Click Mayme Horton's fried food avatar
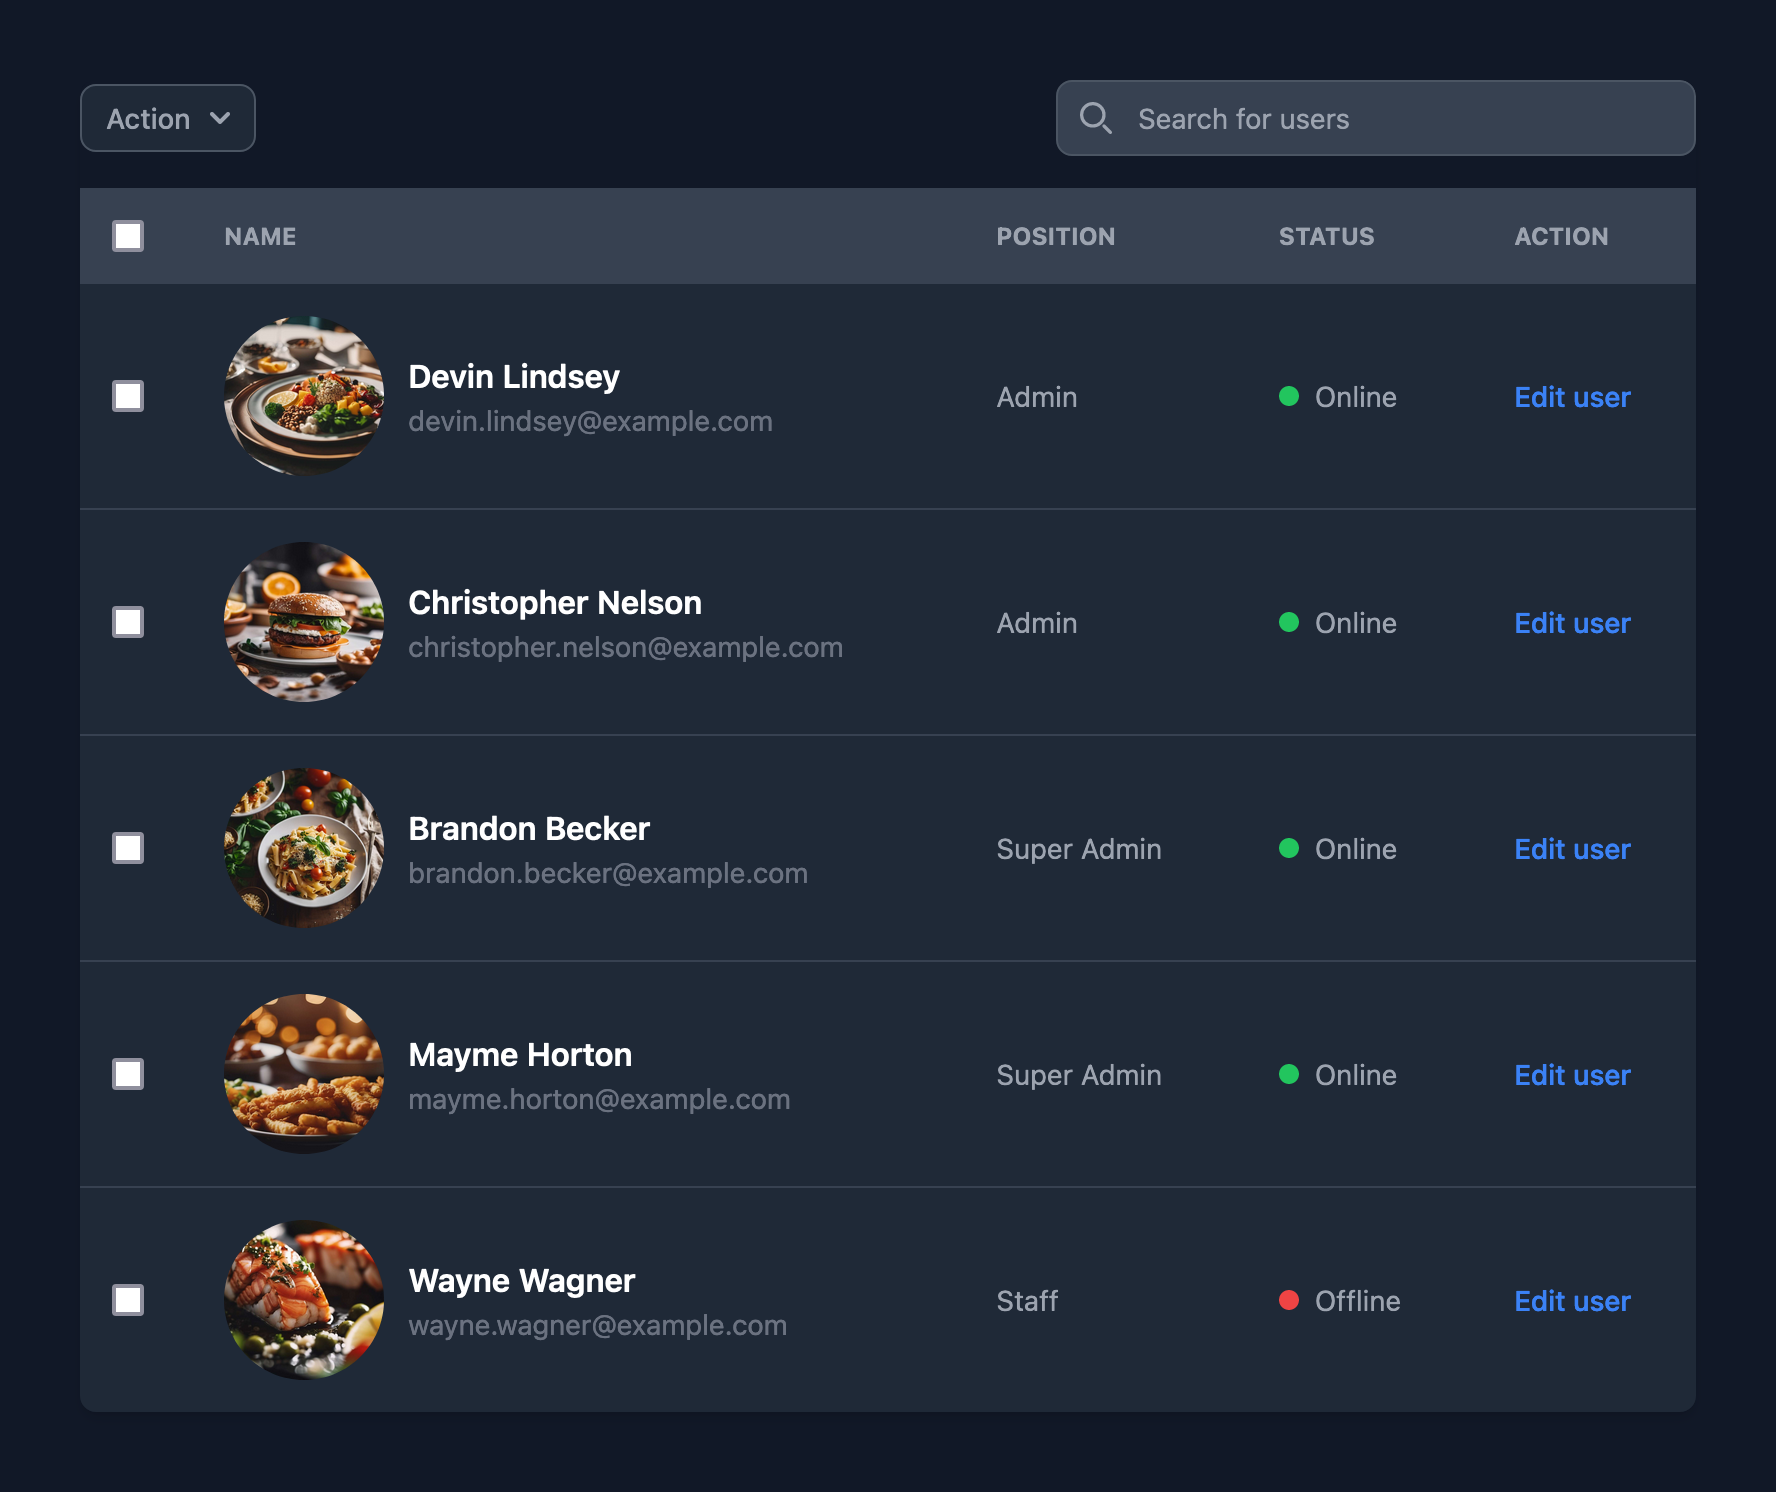This screenshot has height=1492, width=1776. [x=304, y=1074]
